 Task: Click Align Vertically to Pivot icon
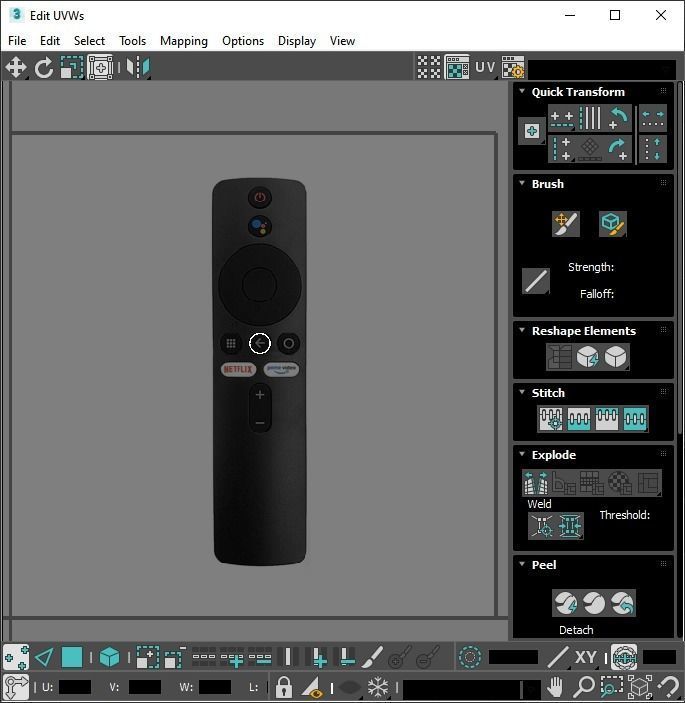point(561,149)
